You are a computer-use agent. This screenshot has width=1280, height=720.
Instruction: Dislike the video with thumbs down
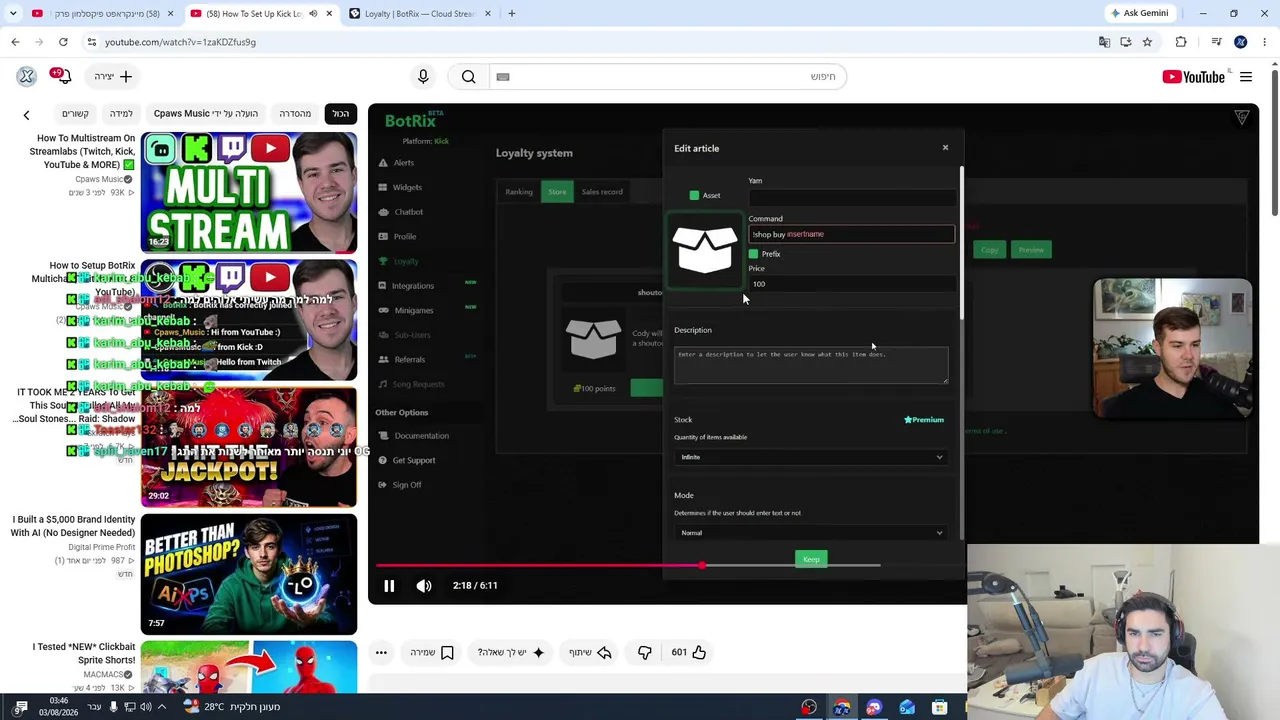(644, 653)
